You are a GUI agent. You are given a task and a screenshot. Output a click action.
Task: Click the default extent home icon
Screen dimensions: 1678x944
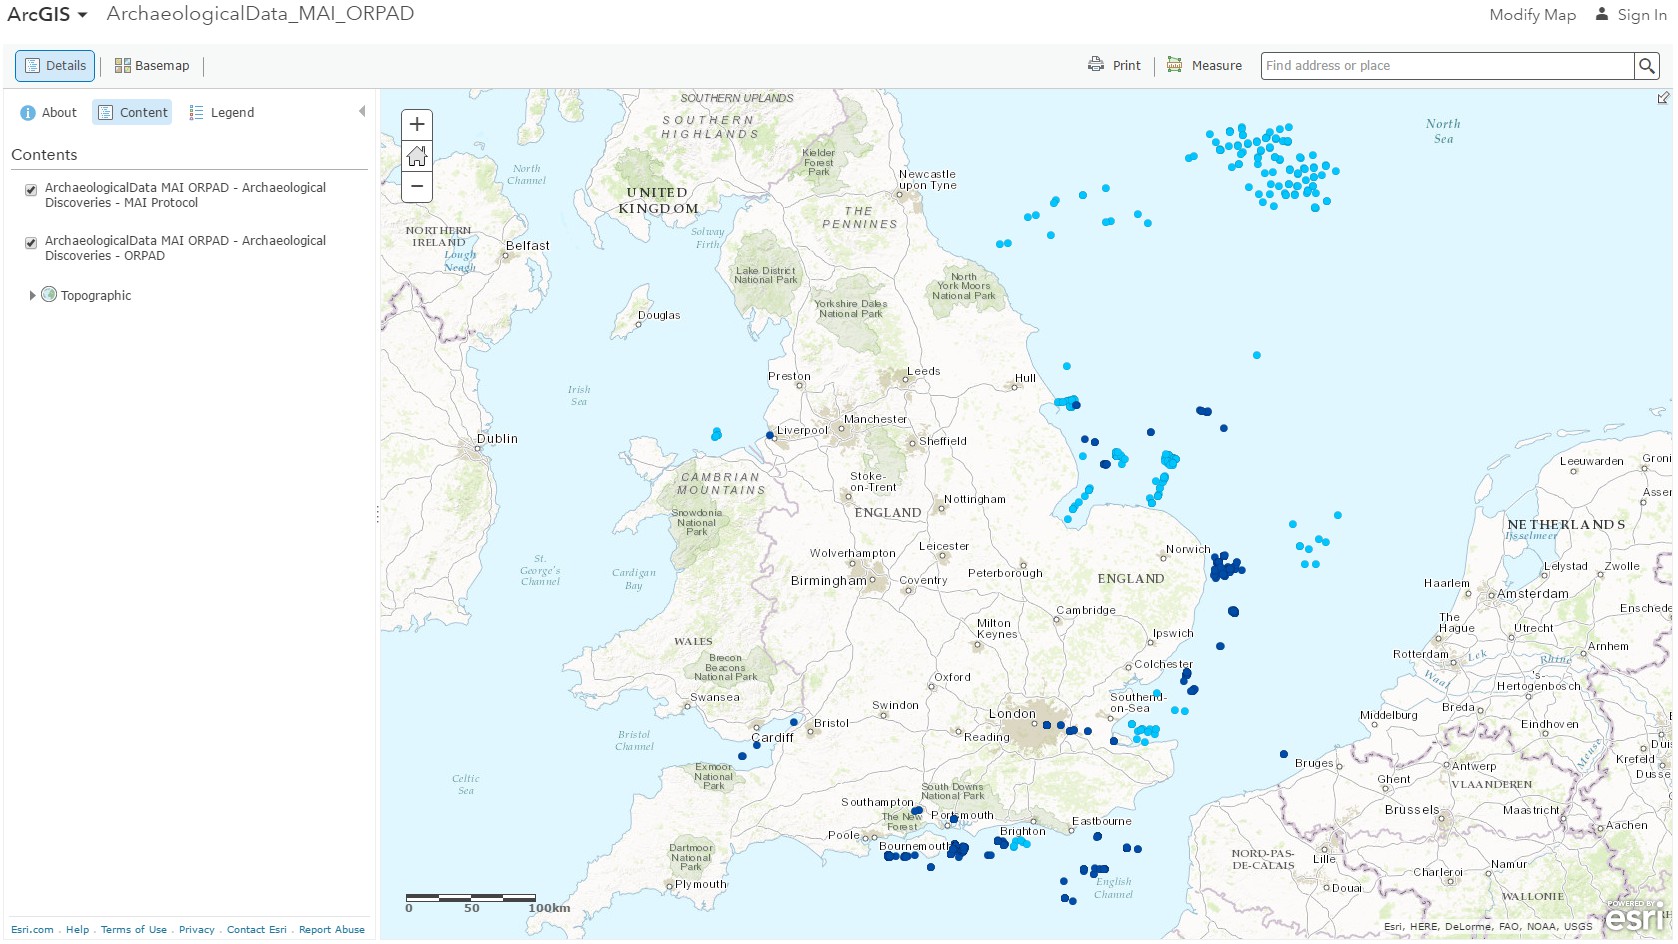417,156
